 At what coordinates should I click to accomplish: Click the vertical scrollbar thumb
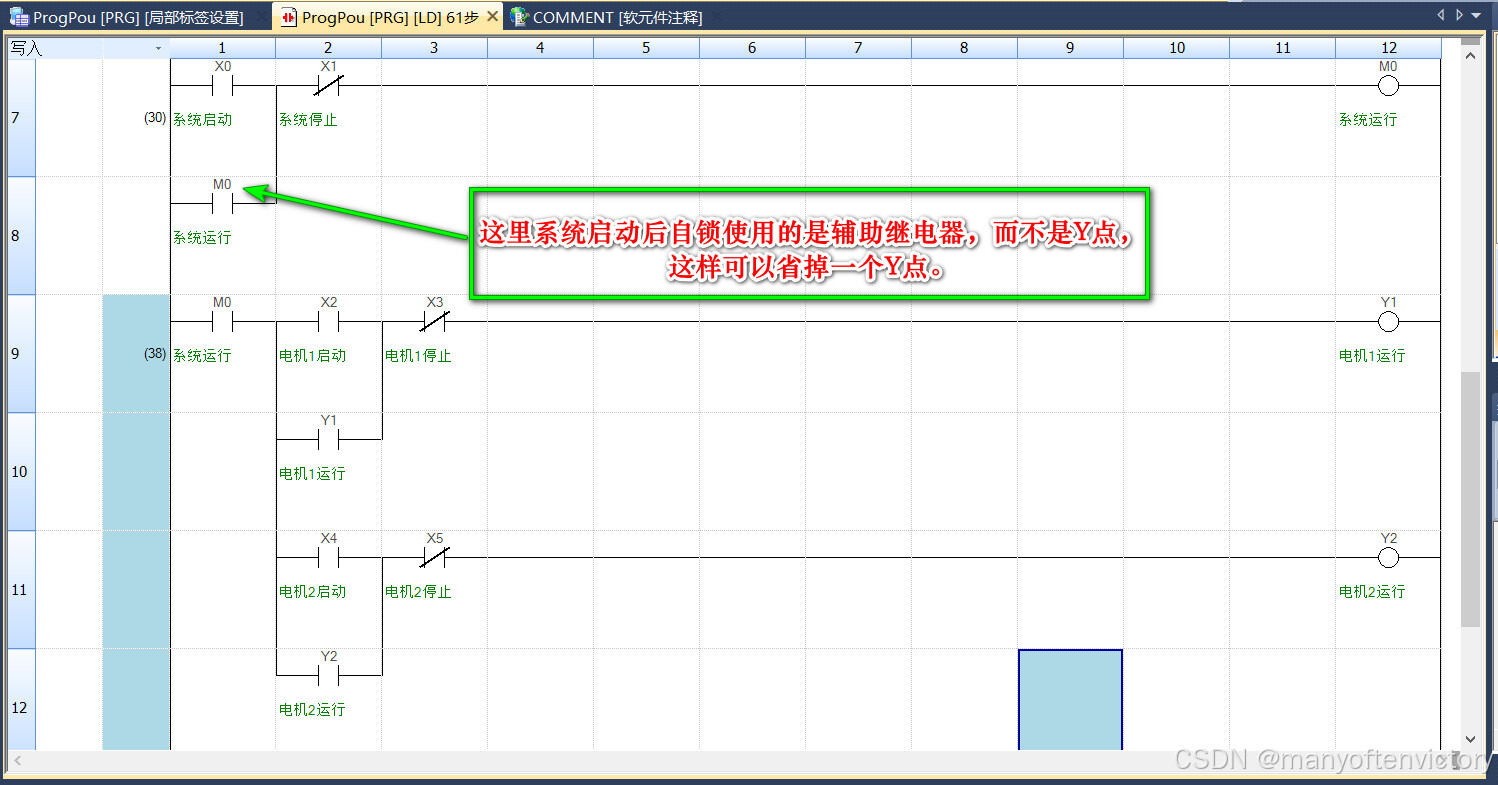[1470, 498]
